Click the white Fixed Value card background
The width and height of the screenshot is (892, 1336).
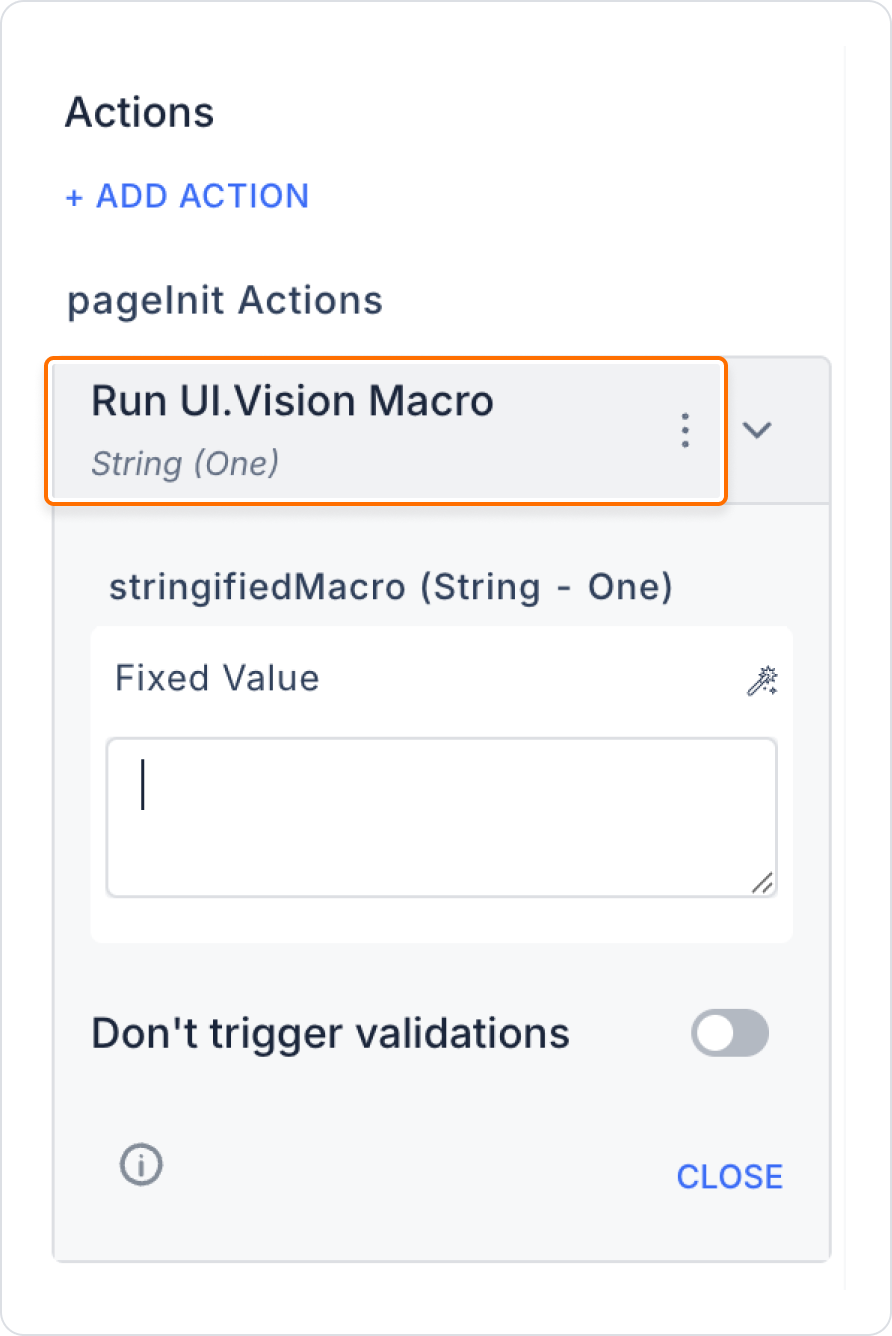442,784
